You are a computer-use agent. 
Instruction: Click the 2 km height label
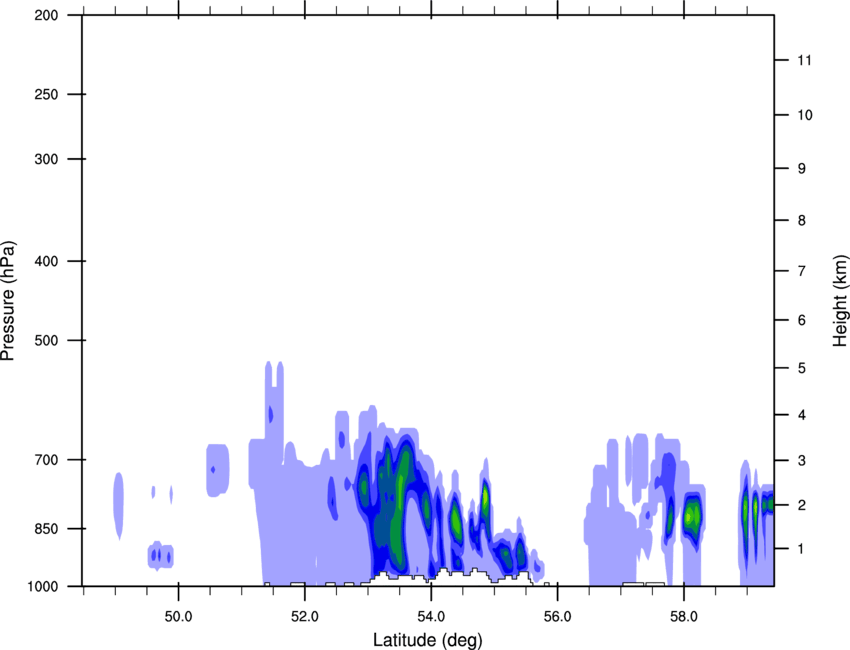coord(802,505)
